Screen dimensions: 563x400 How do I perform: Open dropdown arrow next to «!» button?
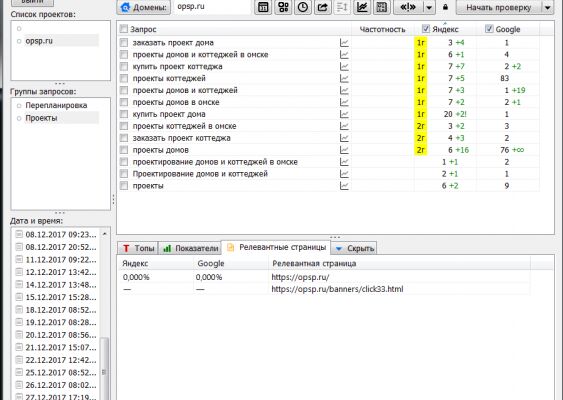click(429, 7)
